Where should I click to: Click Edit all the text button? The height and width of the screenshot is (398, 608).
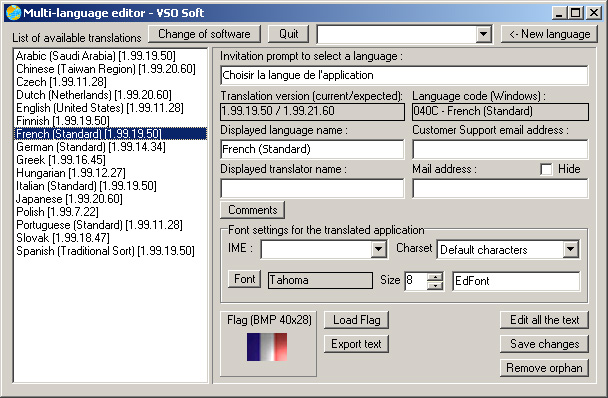(x=544, y=320)
